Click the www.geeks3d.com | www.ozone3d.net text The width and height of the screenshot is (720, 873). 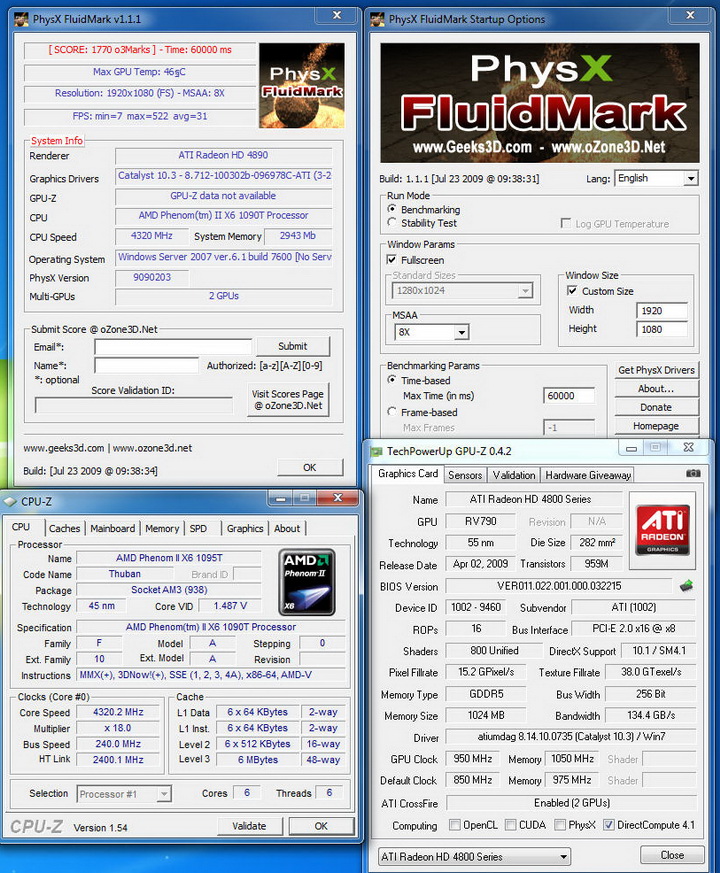[107, 448]
